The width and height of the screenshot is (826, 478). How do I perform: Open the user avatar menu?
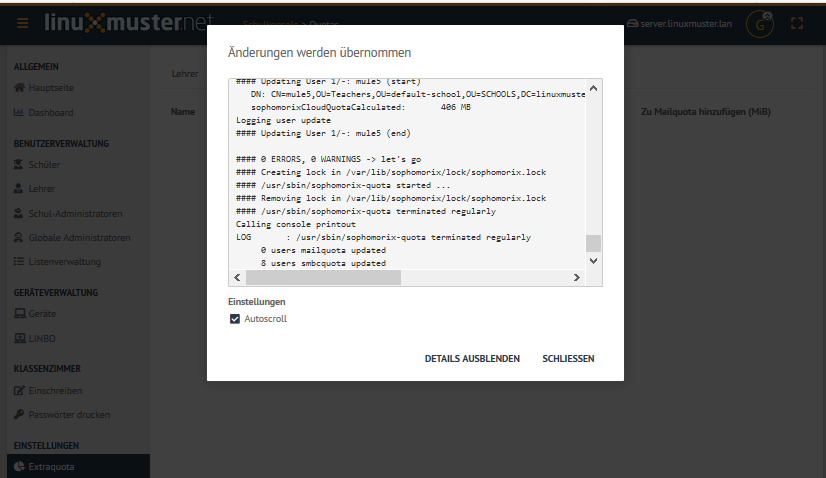(760, 24)
